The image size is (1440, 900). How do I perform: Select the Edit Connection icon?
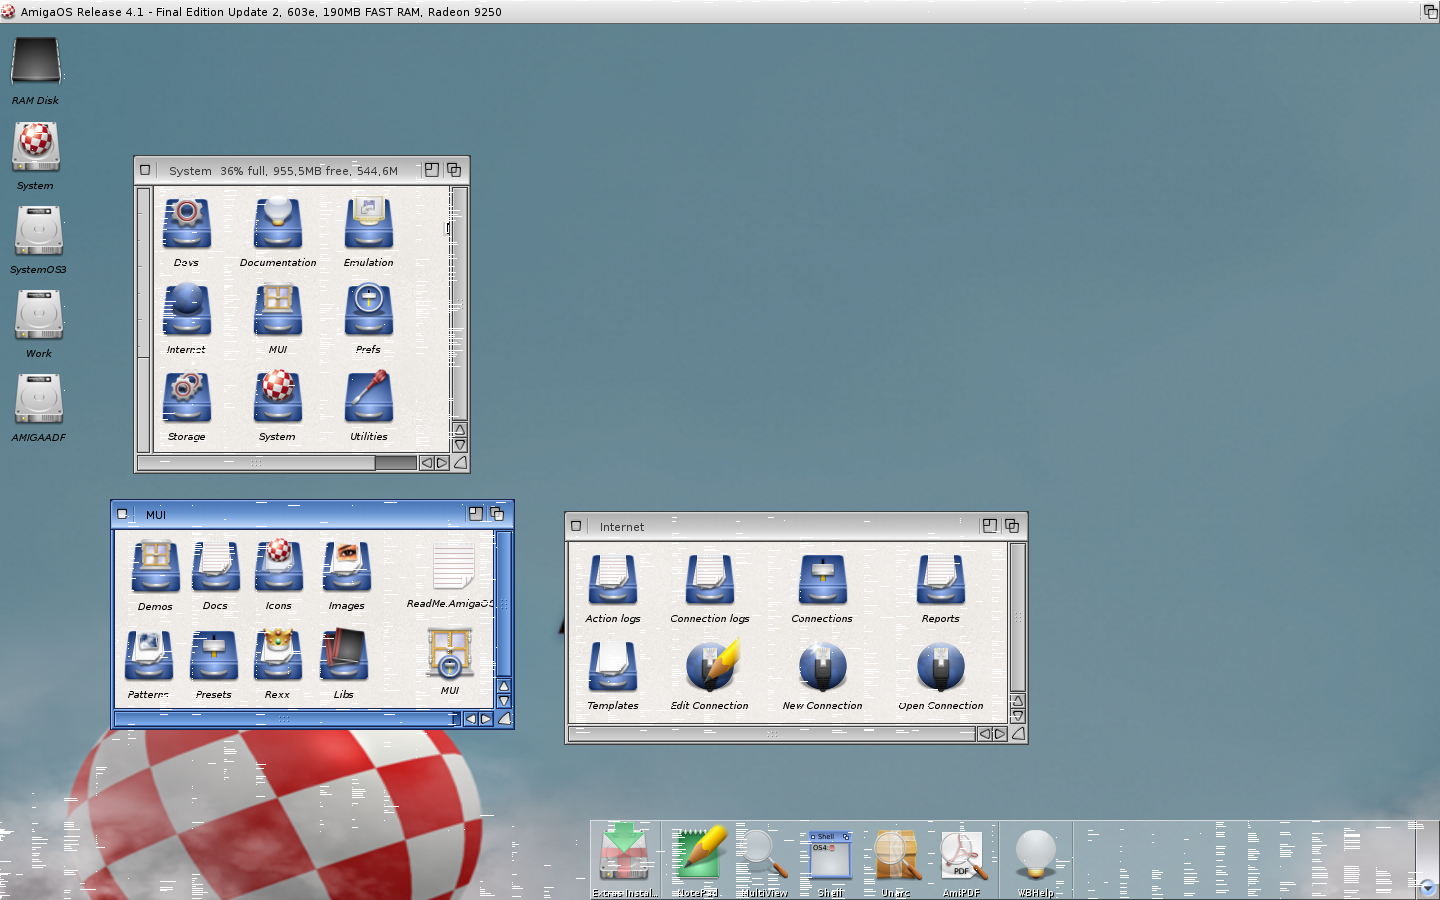point(710,667)
